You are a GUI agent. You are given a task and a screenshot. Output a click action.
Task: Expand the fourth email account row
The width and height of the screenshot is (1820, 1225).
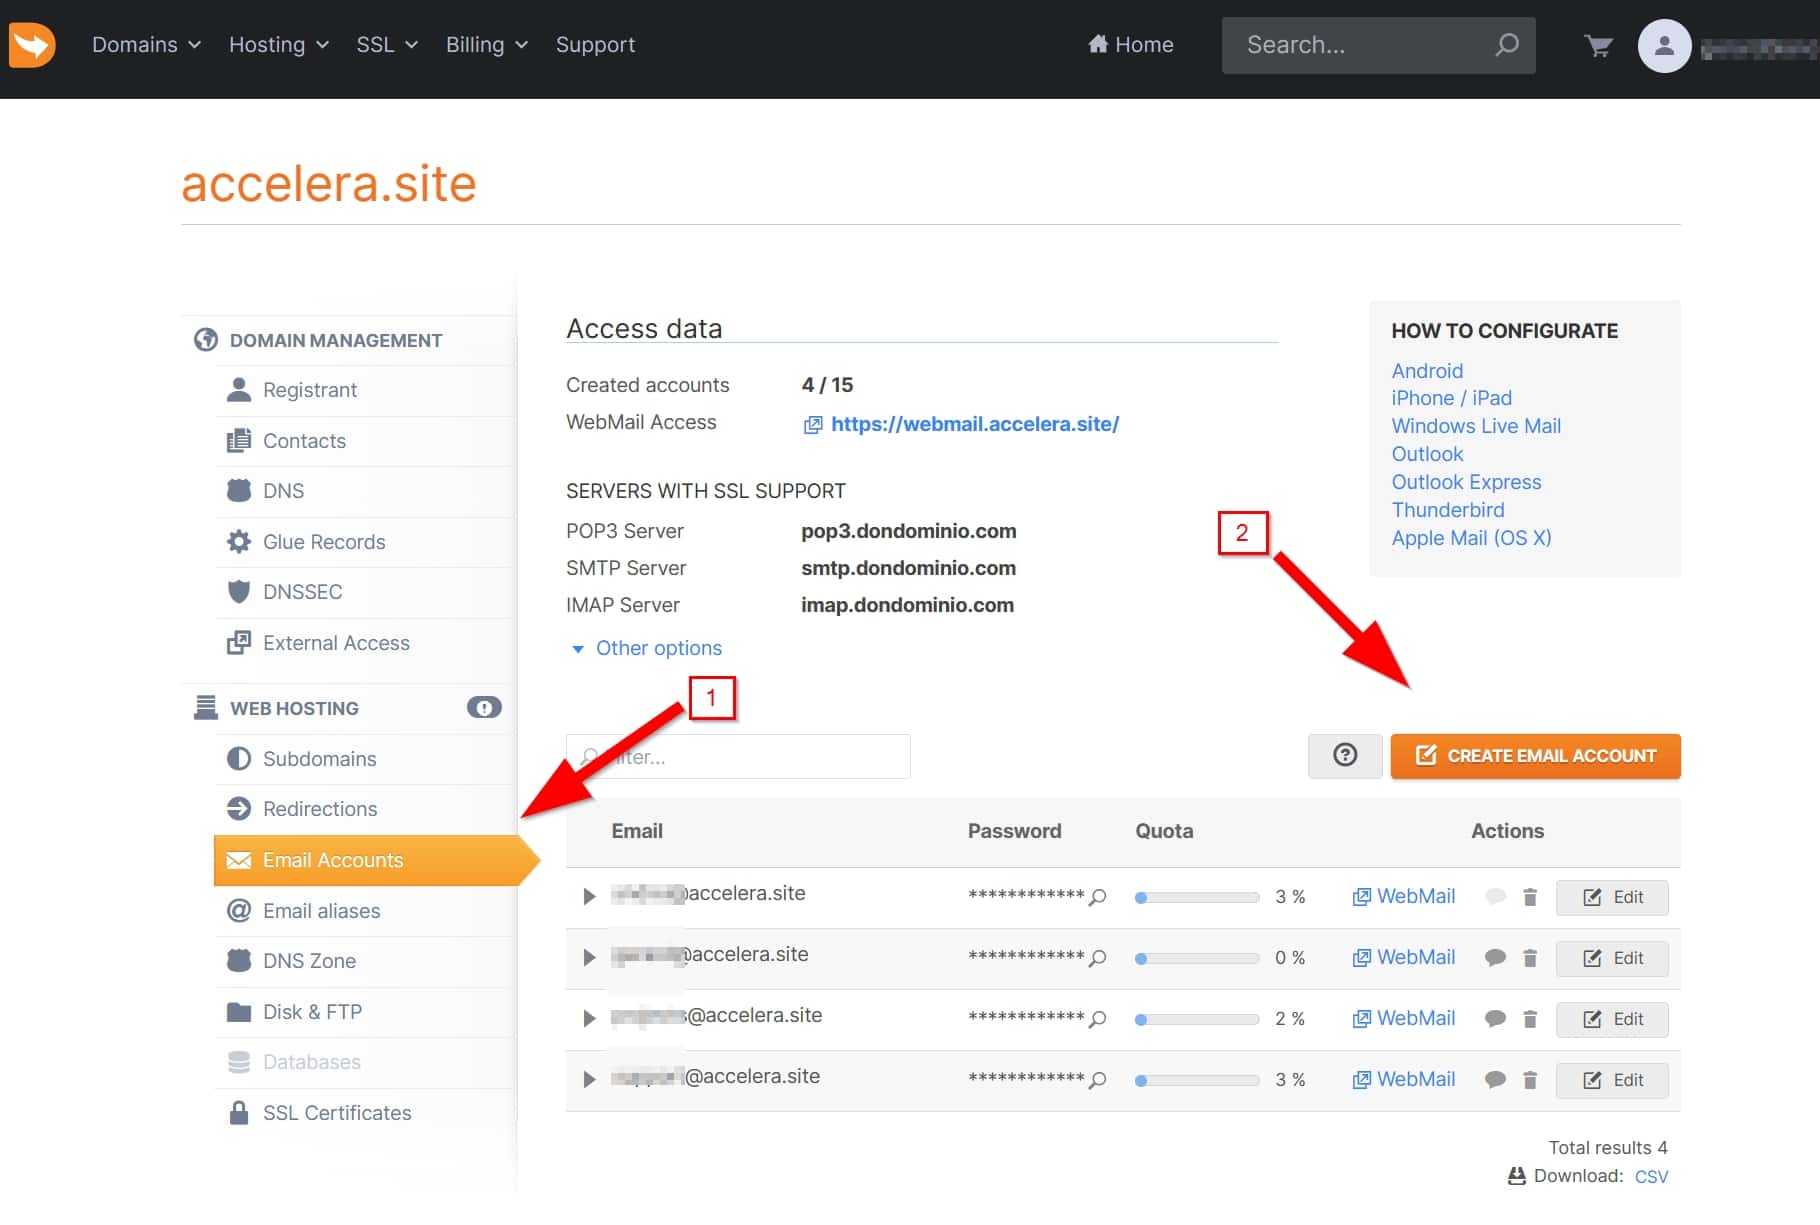[589, 1079]
